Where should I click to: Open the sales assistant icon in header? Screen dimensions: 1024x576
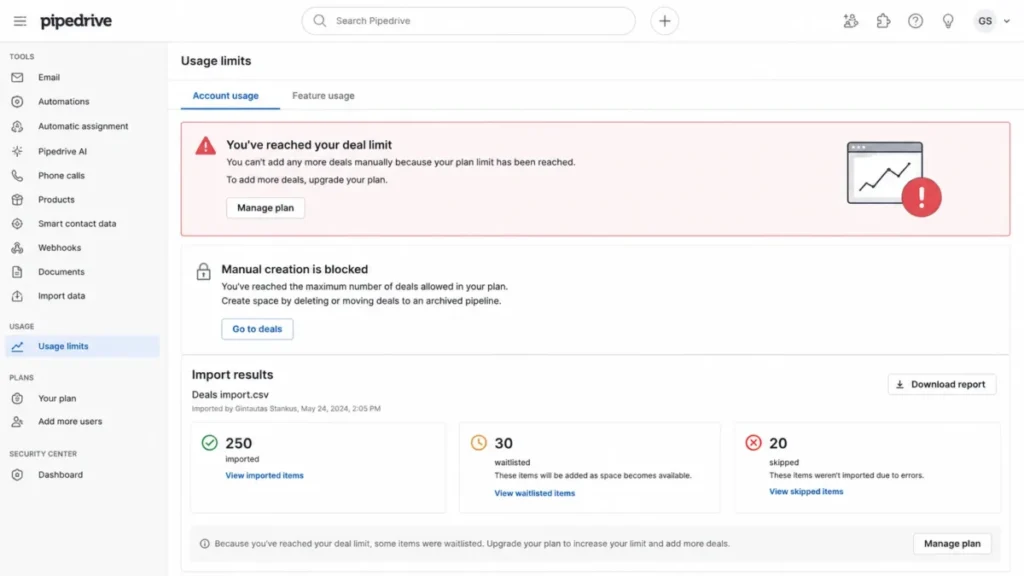click(x=850, y=21)
